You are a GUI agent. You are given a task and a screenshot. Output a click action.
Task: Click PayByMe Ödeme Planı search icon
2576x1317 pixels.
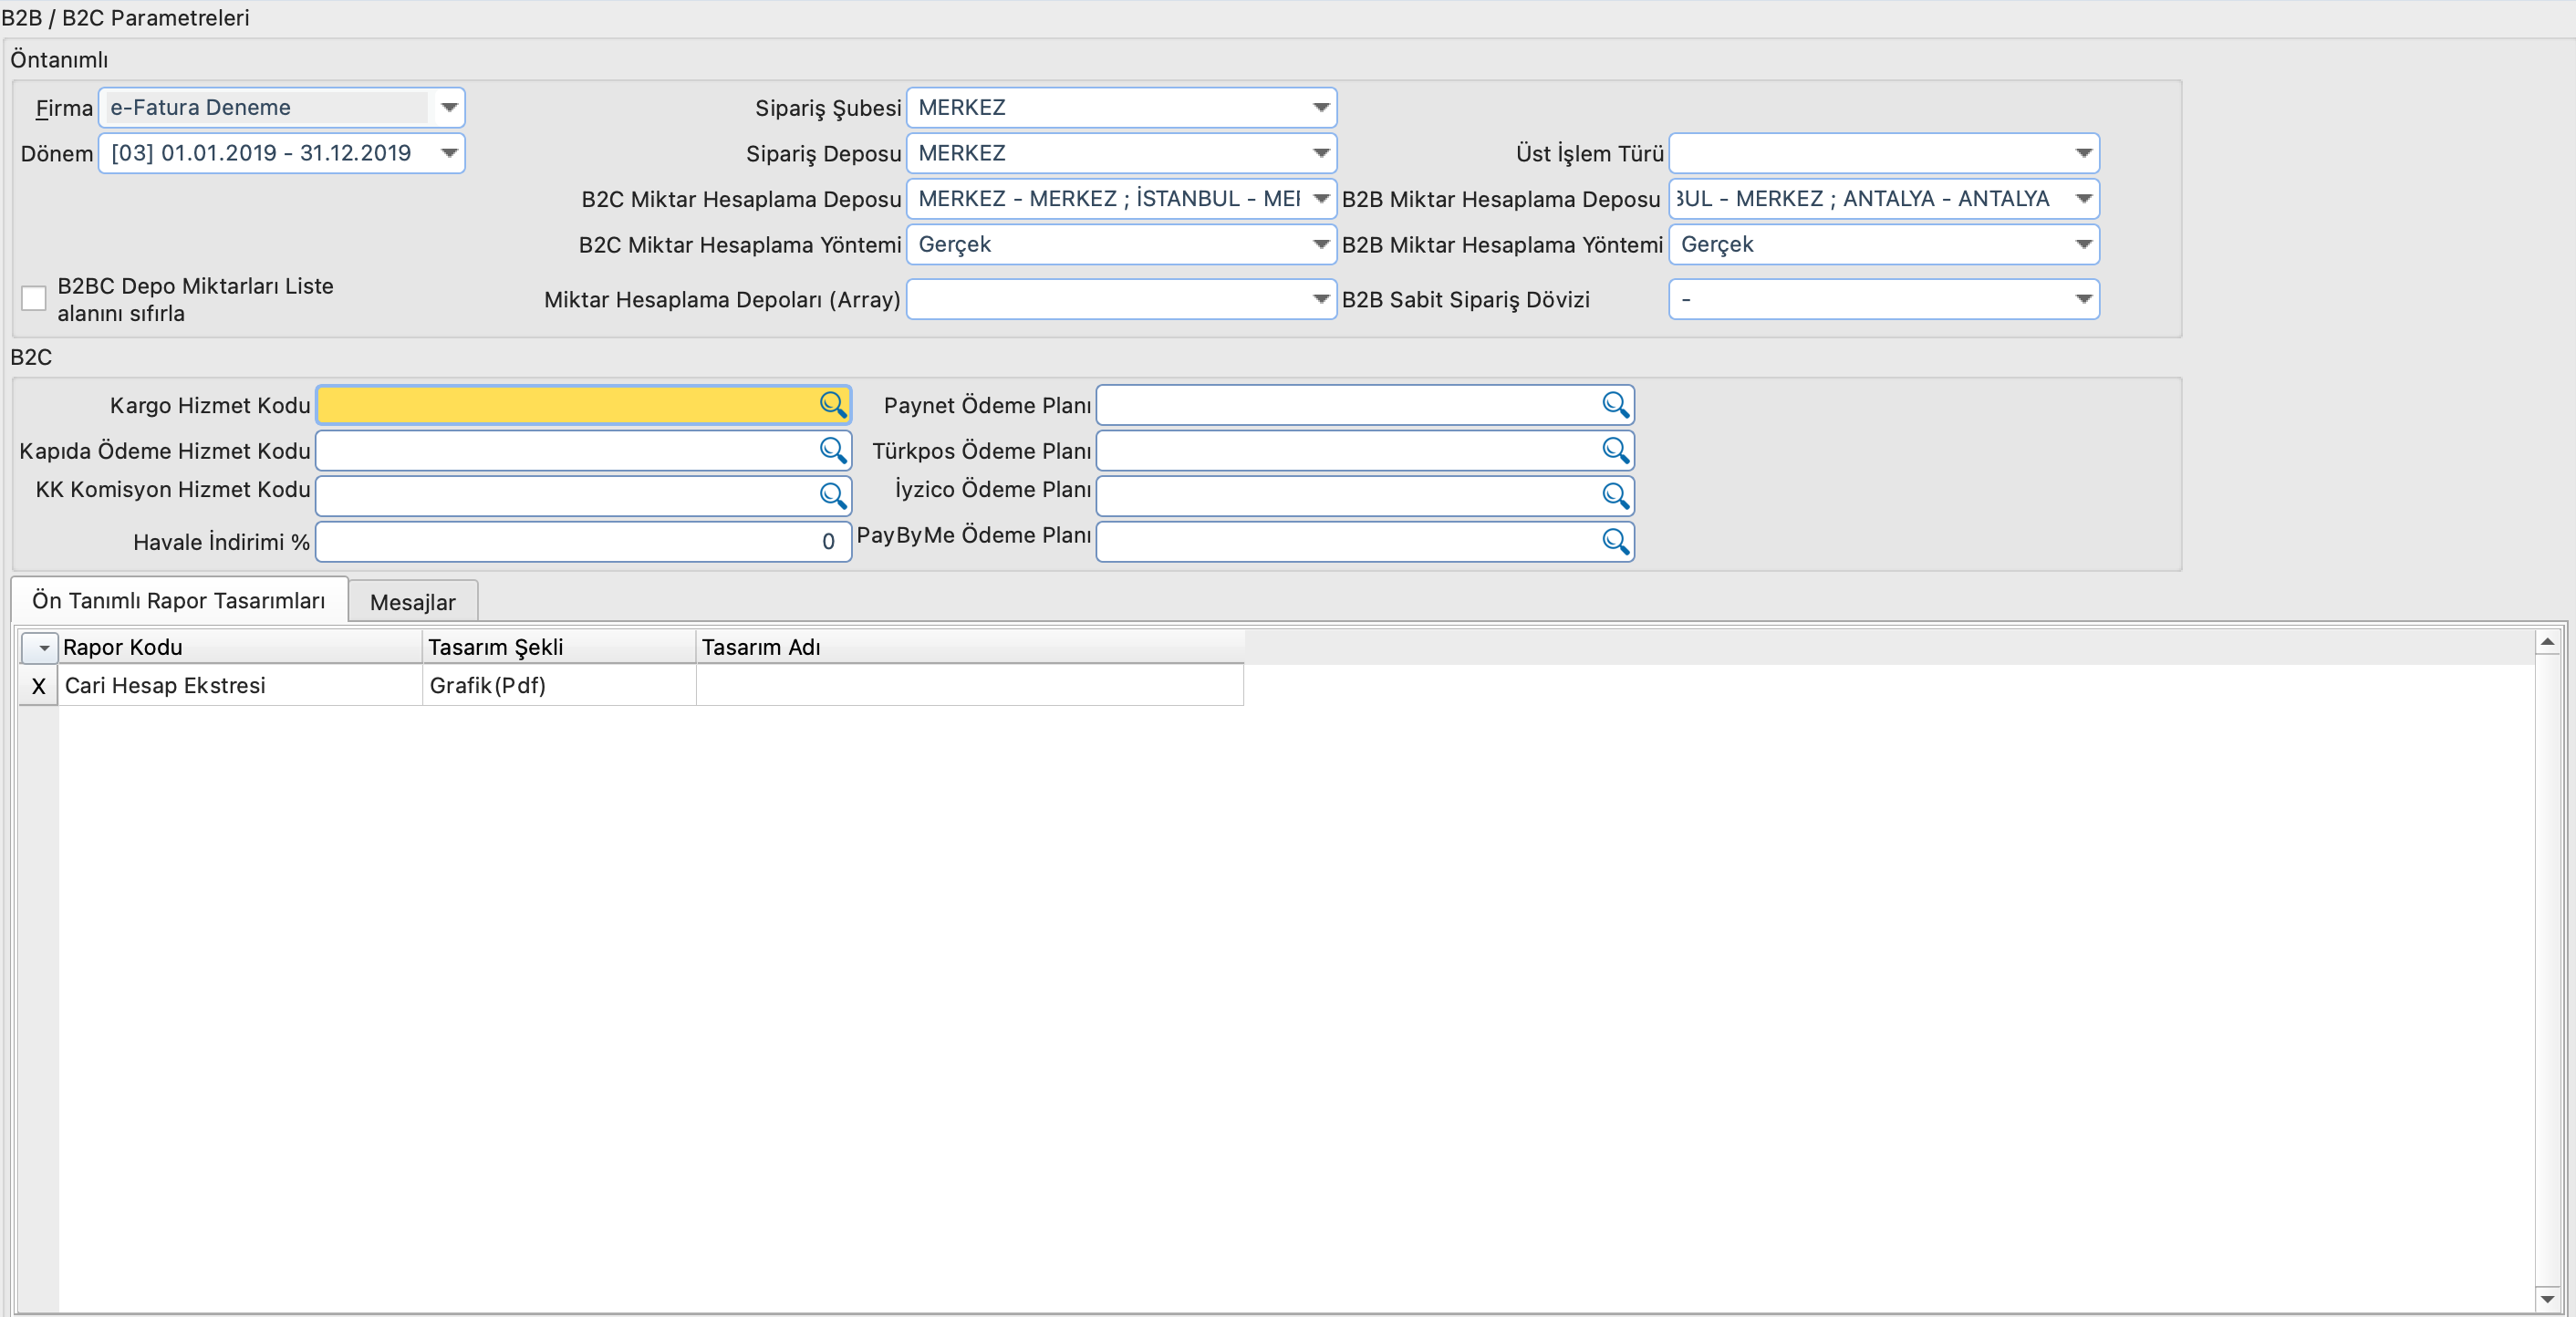[1615, 541]
